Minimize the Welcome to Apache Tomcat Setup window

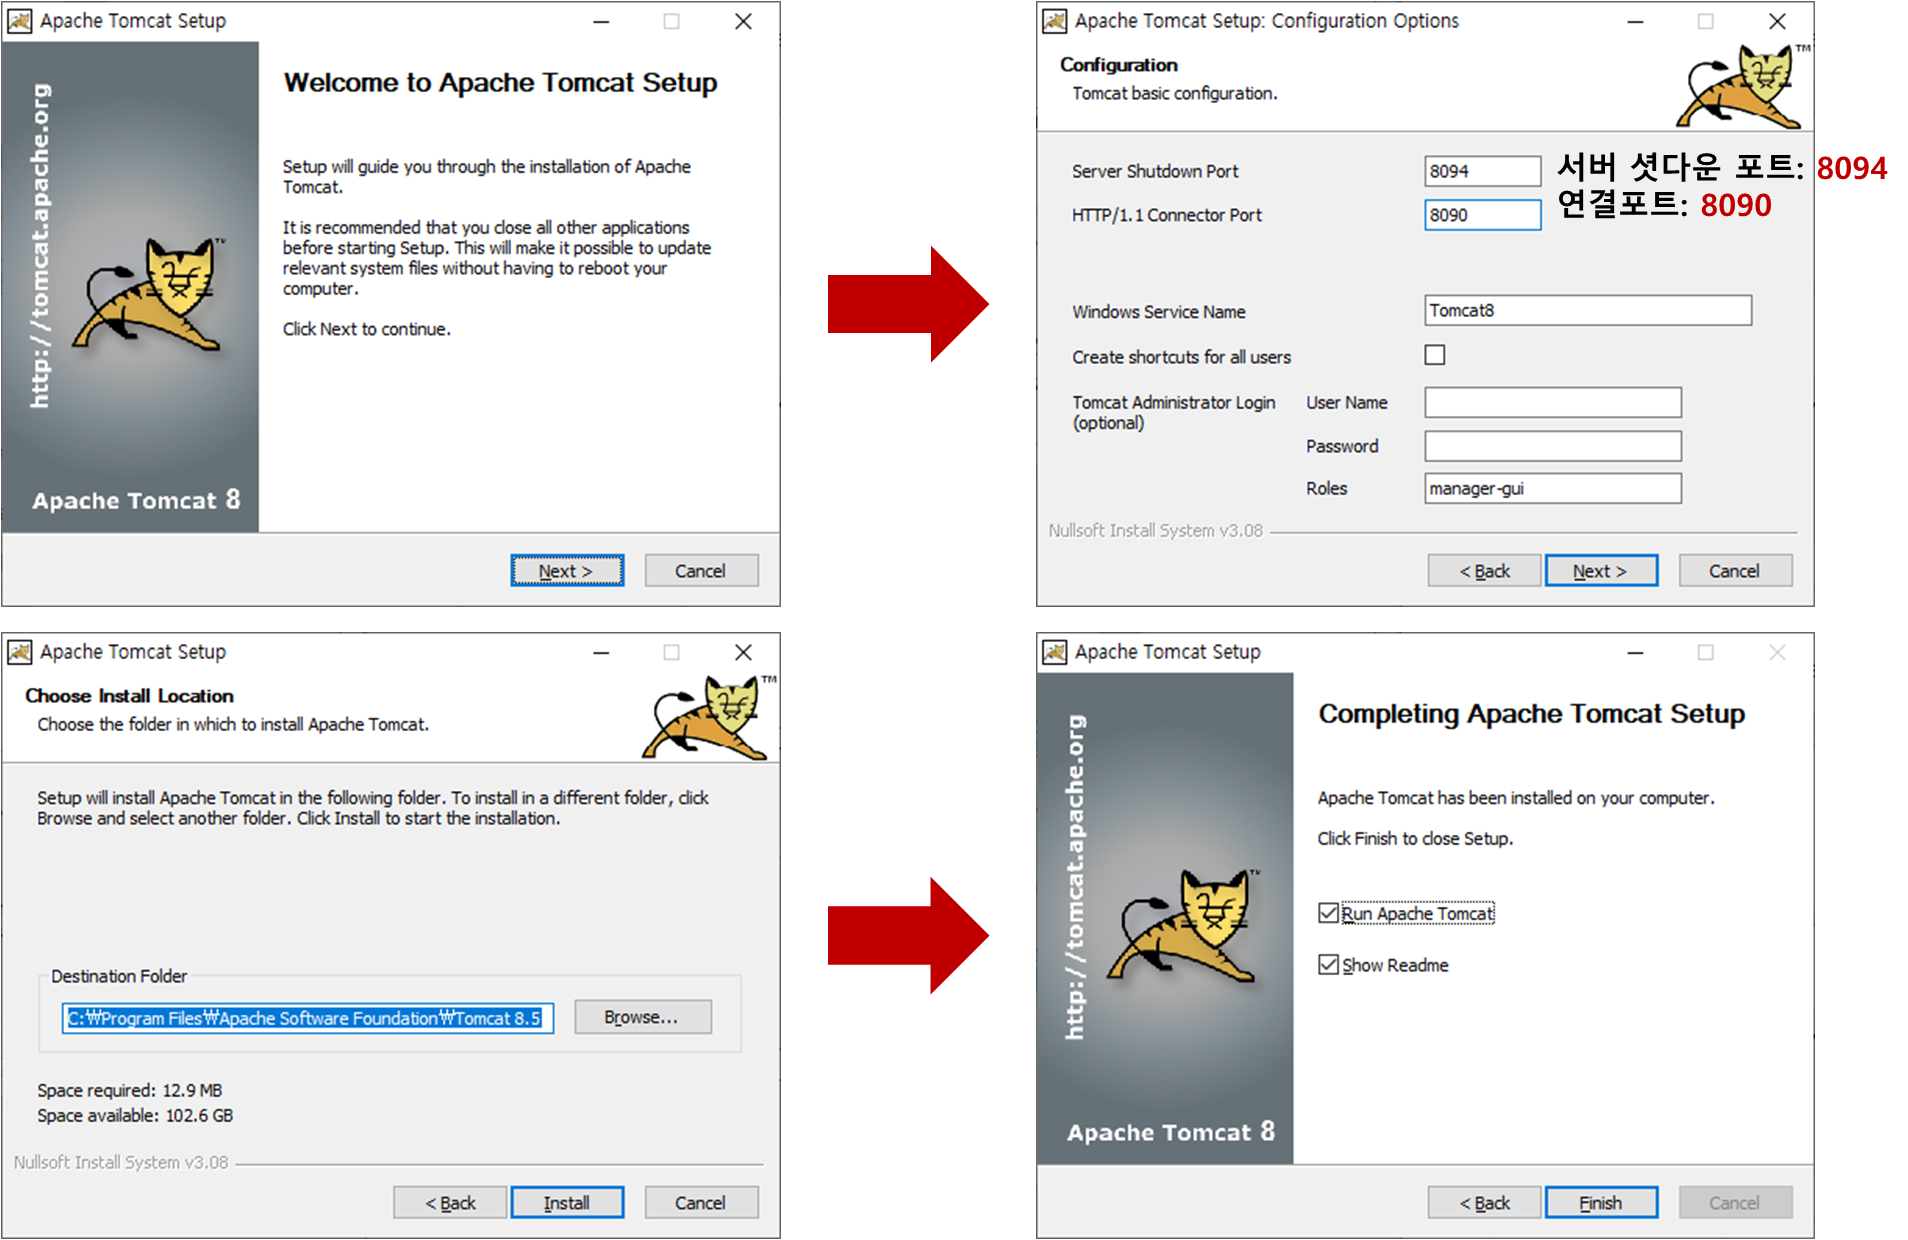coord(601,21)
